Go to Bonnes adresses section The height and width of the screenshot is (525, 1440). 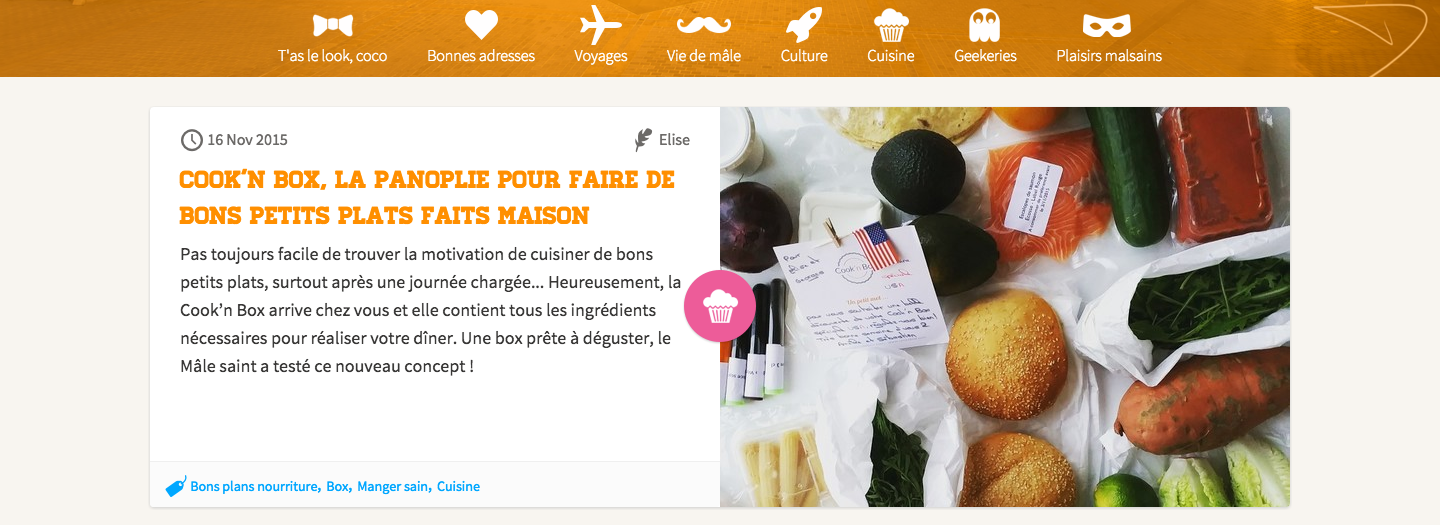(x=481, y=56)
